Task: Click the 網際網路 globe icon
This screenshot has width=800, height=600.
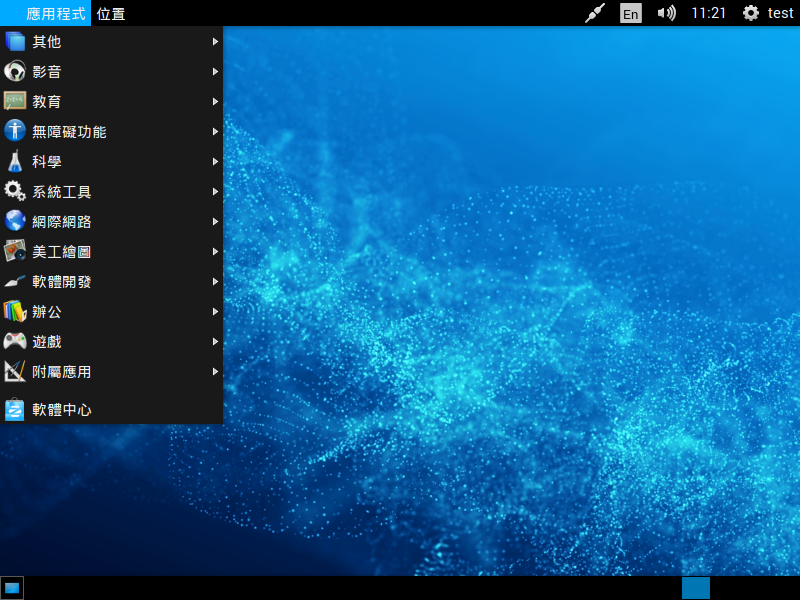Action: pyautogui.click(x=15, y=221)
